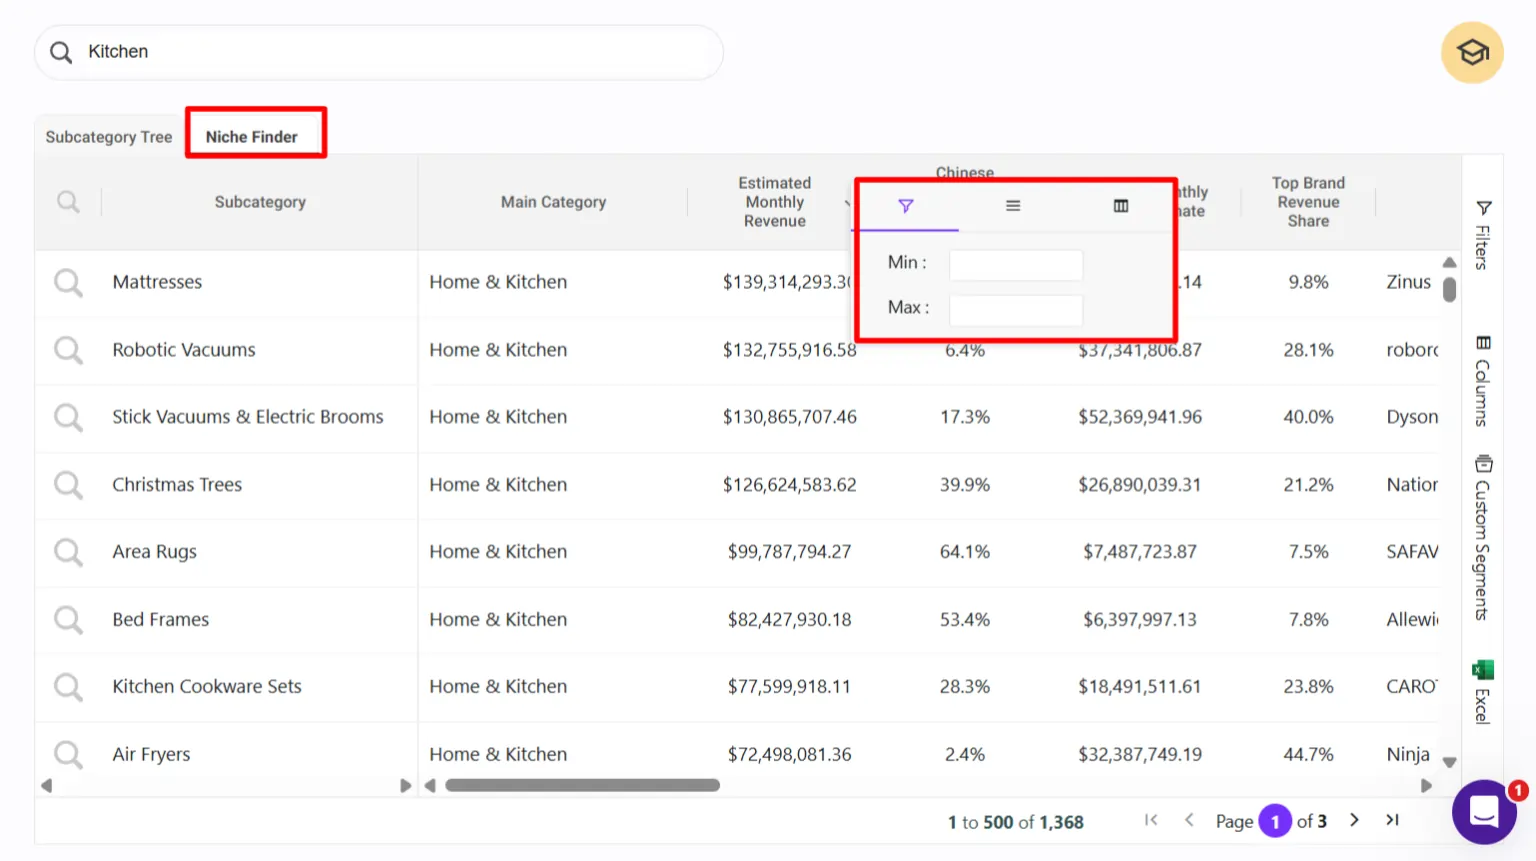Open the column selection icon in the filter popup
Viewport: 1536px width, 861px height.
point(1120,206)
